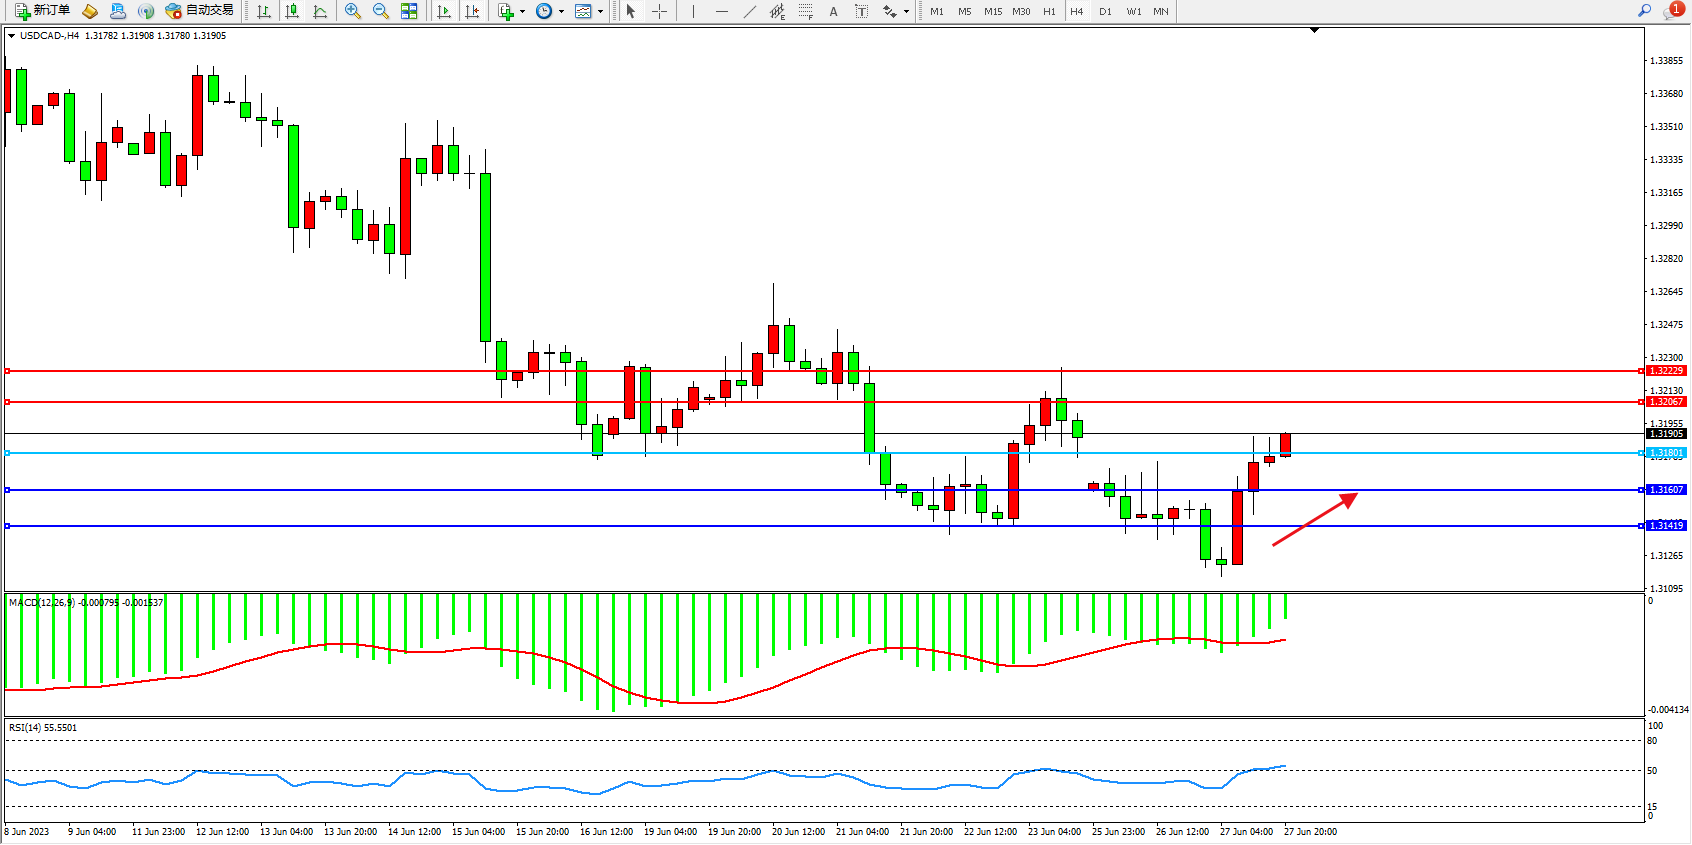Switch chart to bar chart mode
1692x845 pixels.
tap(264, 11)
